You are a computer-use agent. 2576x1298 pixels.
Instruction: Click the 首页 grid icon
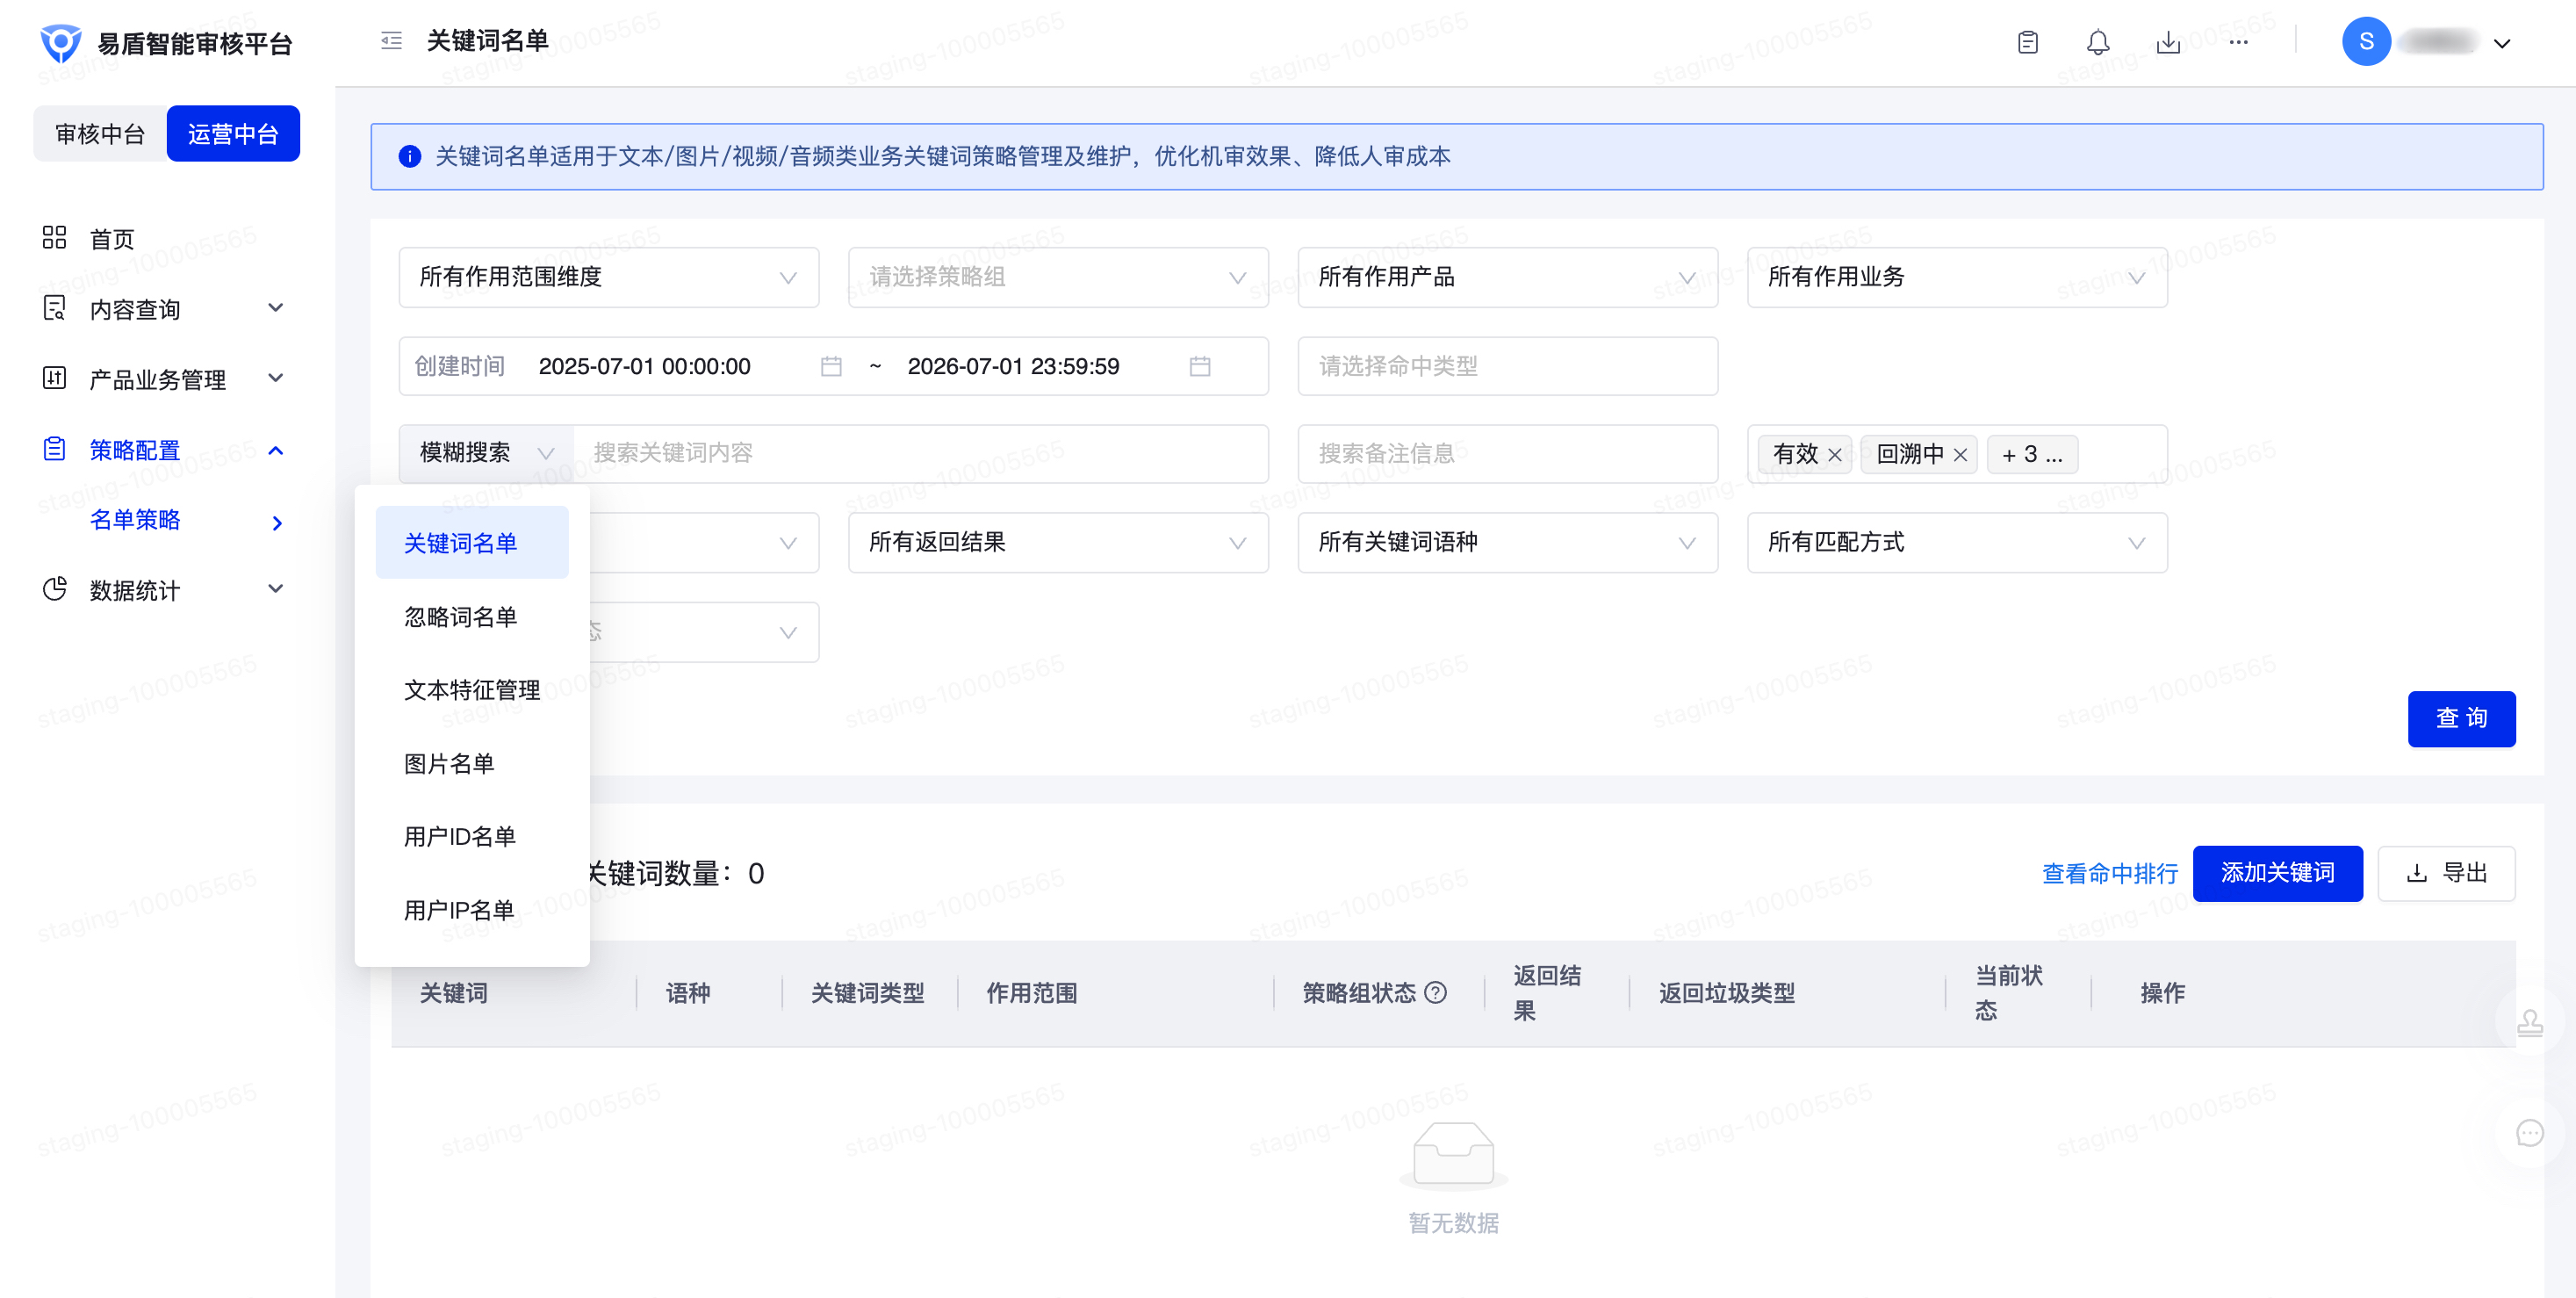point(54,237)
